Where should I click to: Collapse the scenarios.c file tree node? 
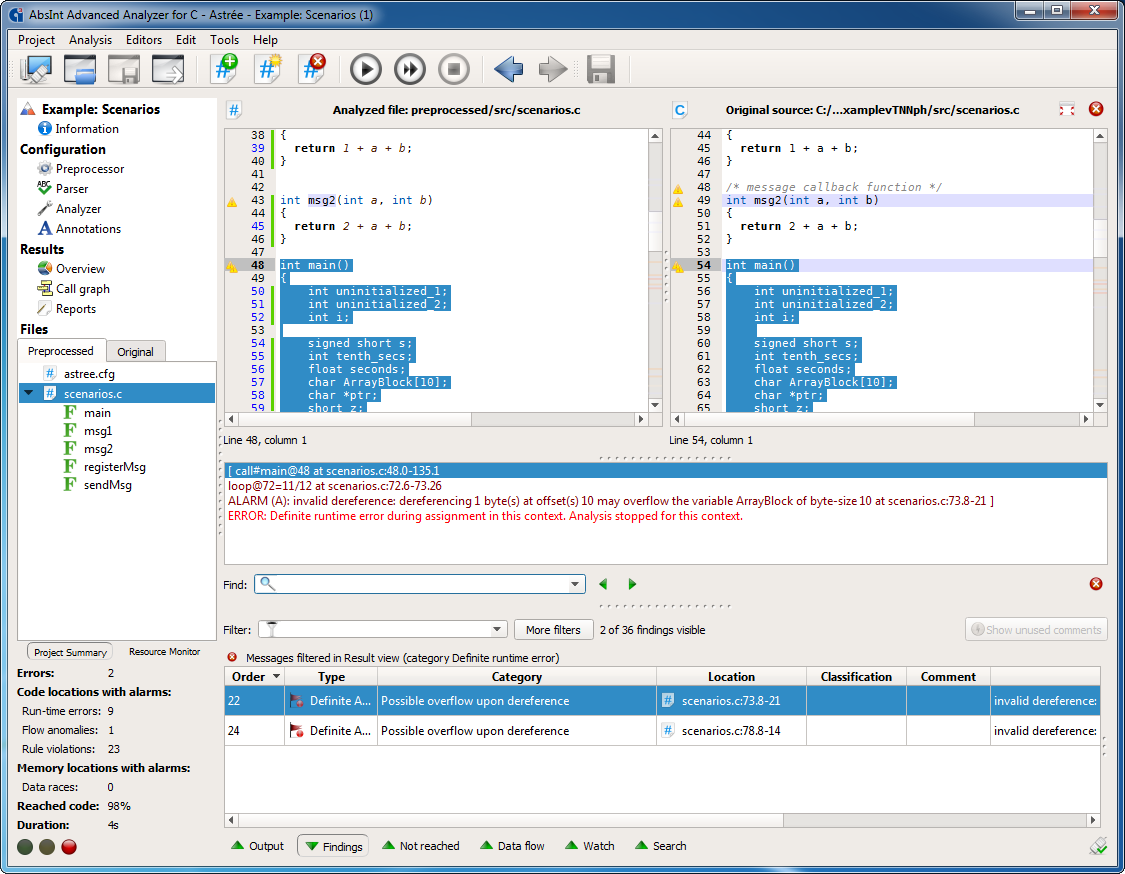pos(29,393)
